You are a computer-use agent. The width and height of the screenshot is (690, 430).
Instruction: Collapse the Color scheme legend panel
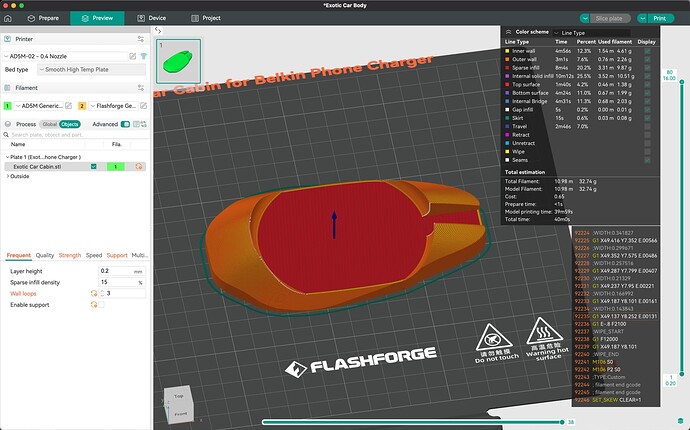508,32
